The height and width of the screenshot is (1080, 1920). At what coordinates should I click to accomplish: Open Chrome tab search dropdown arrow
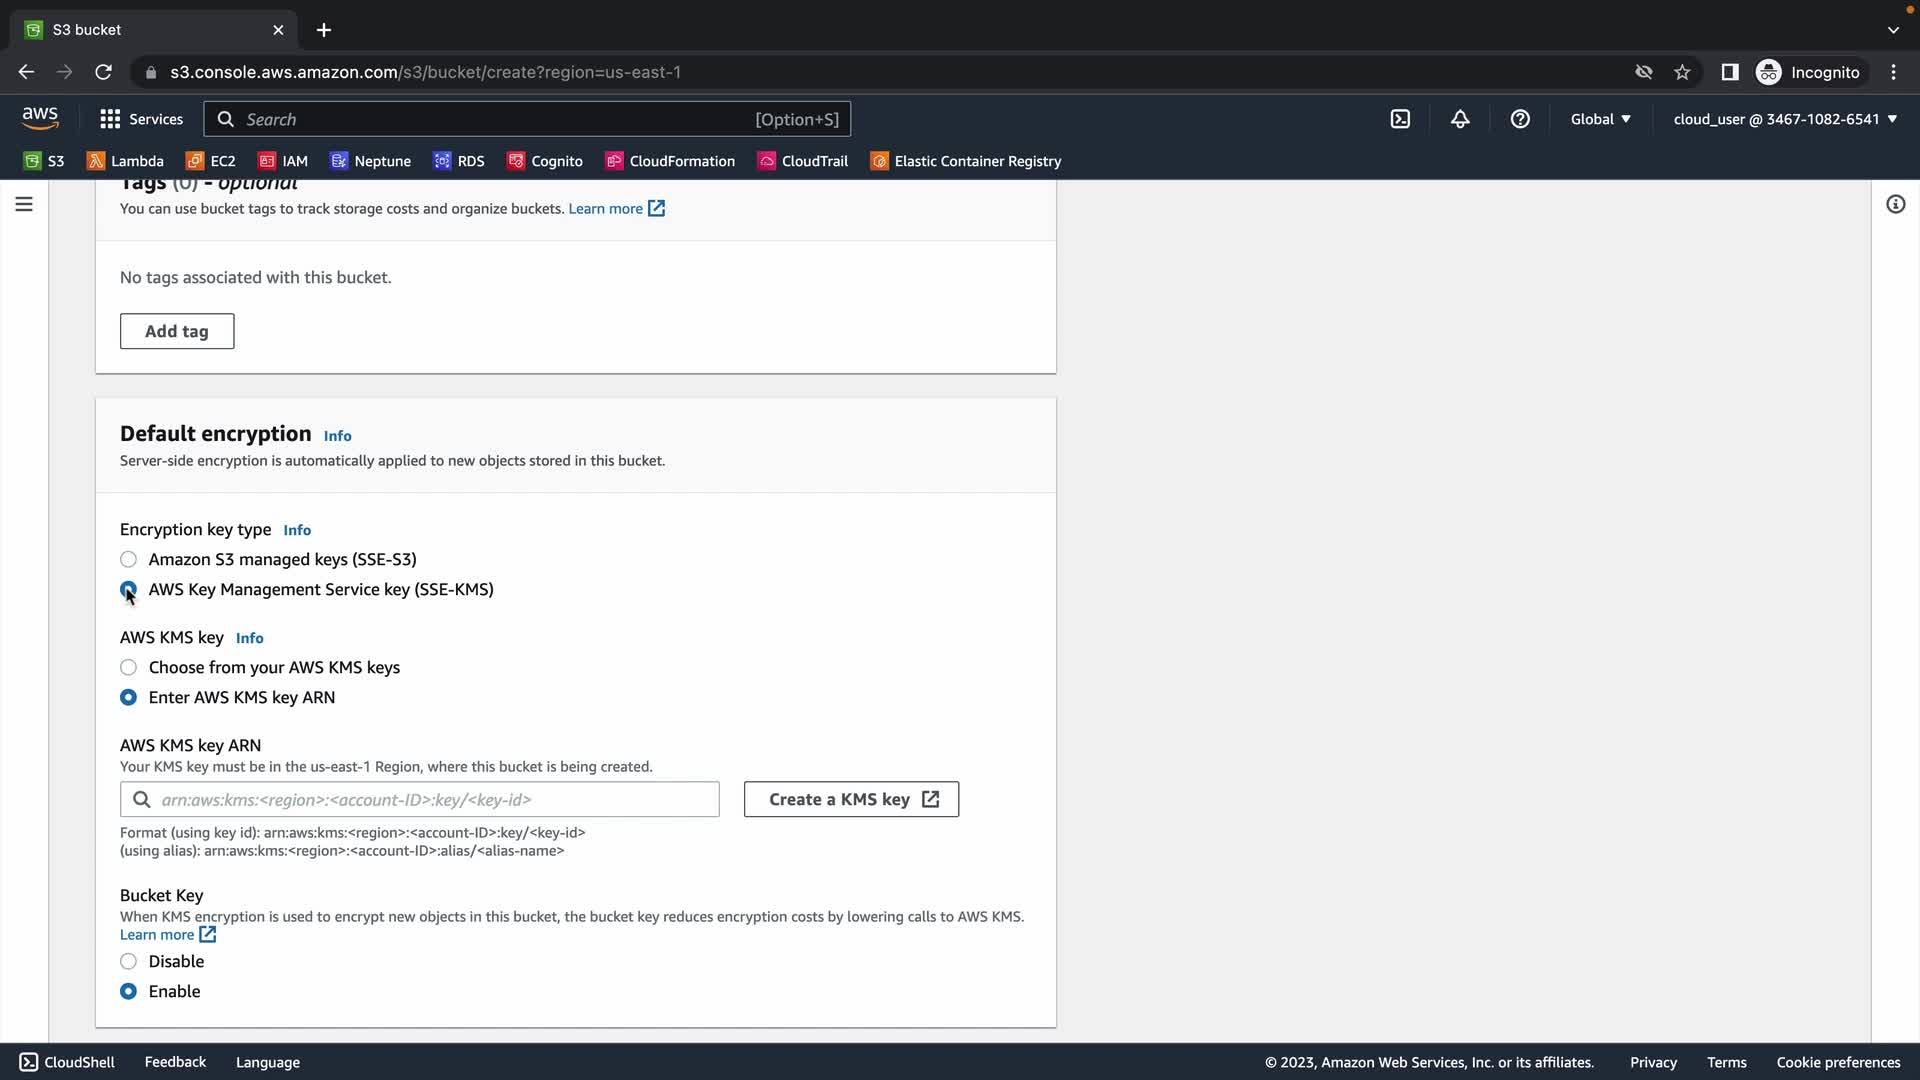(1892, 30)
